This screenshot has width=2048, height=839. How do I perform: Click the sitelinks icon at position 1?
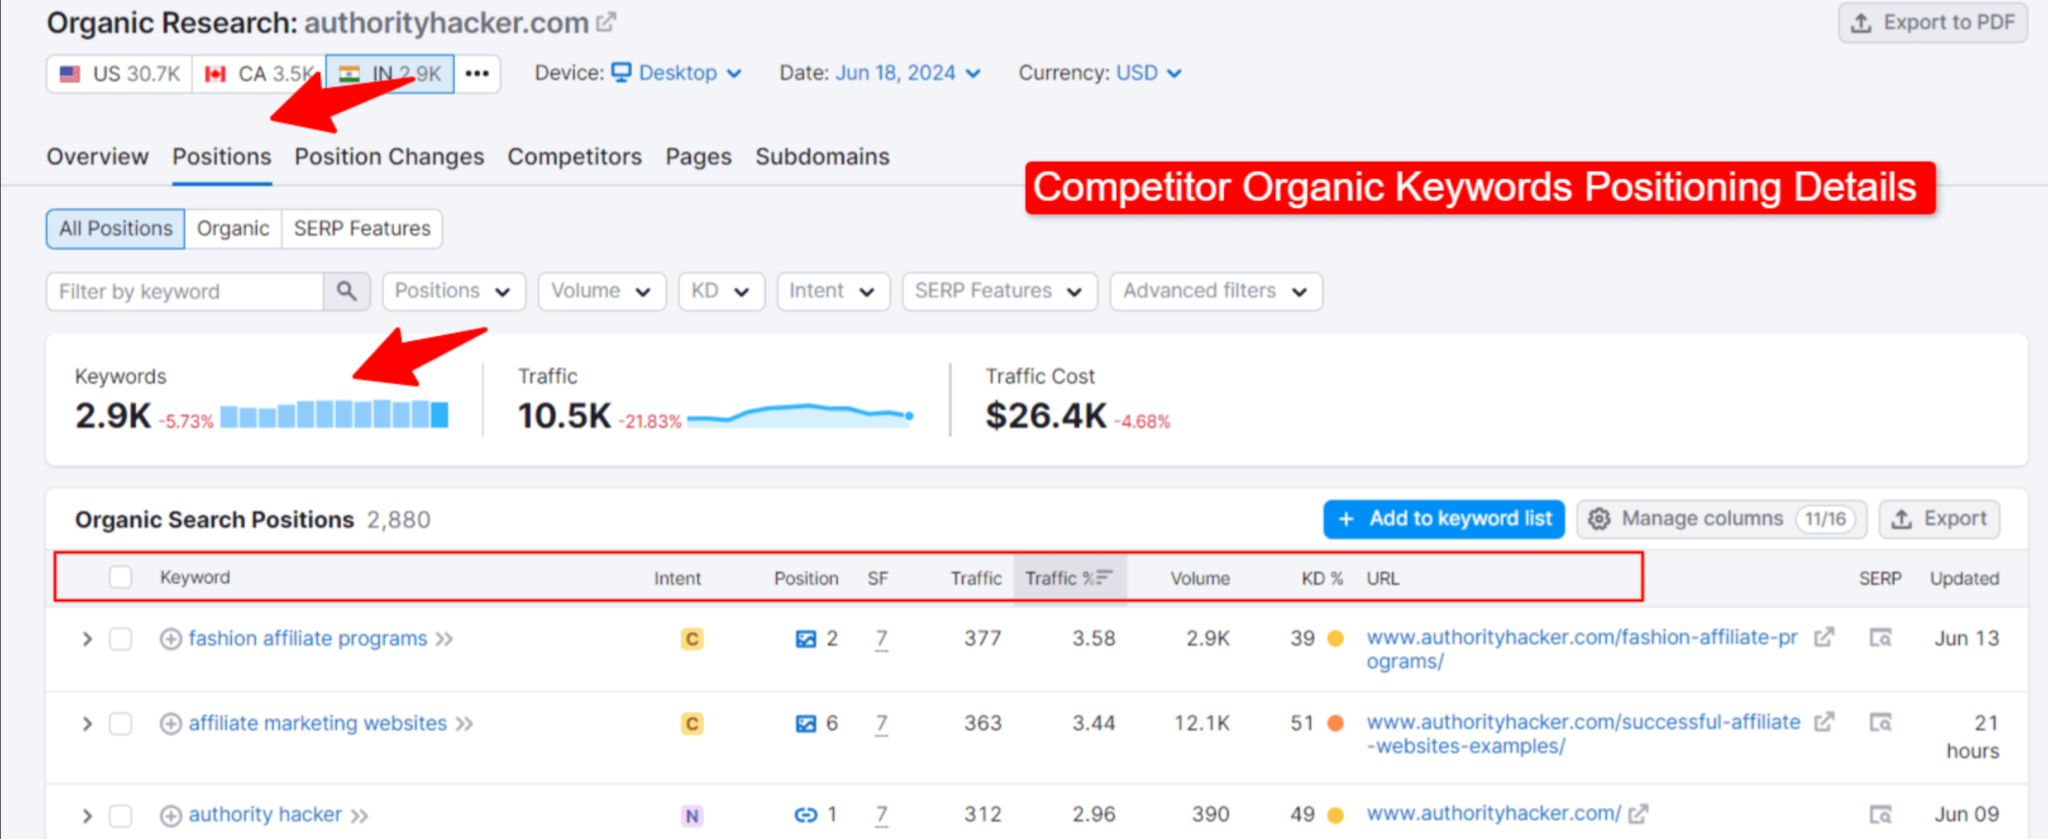805,816
